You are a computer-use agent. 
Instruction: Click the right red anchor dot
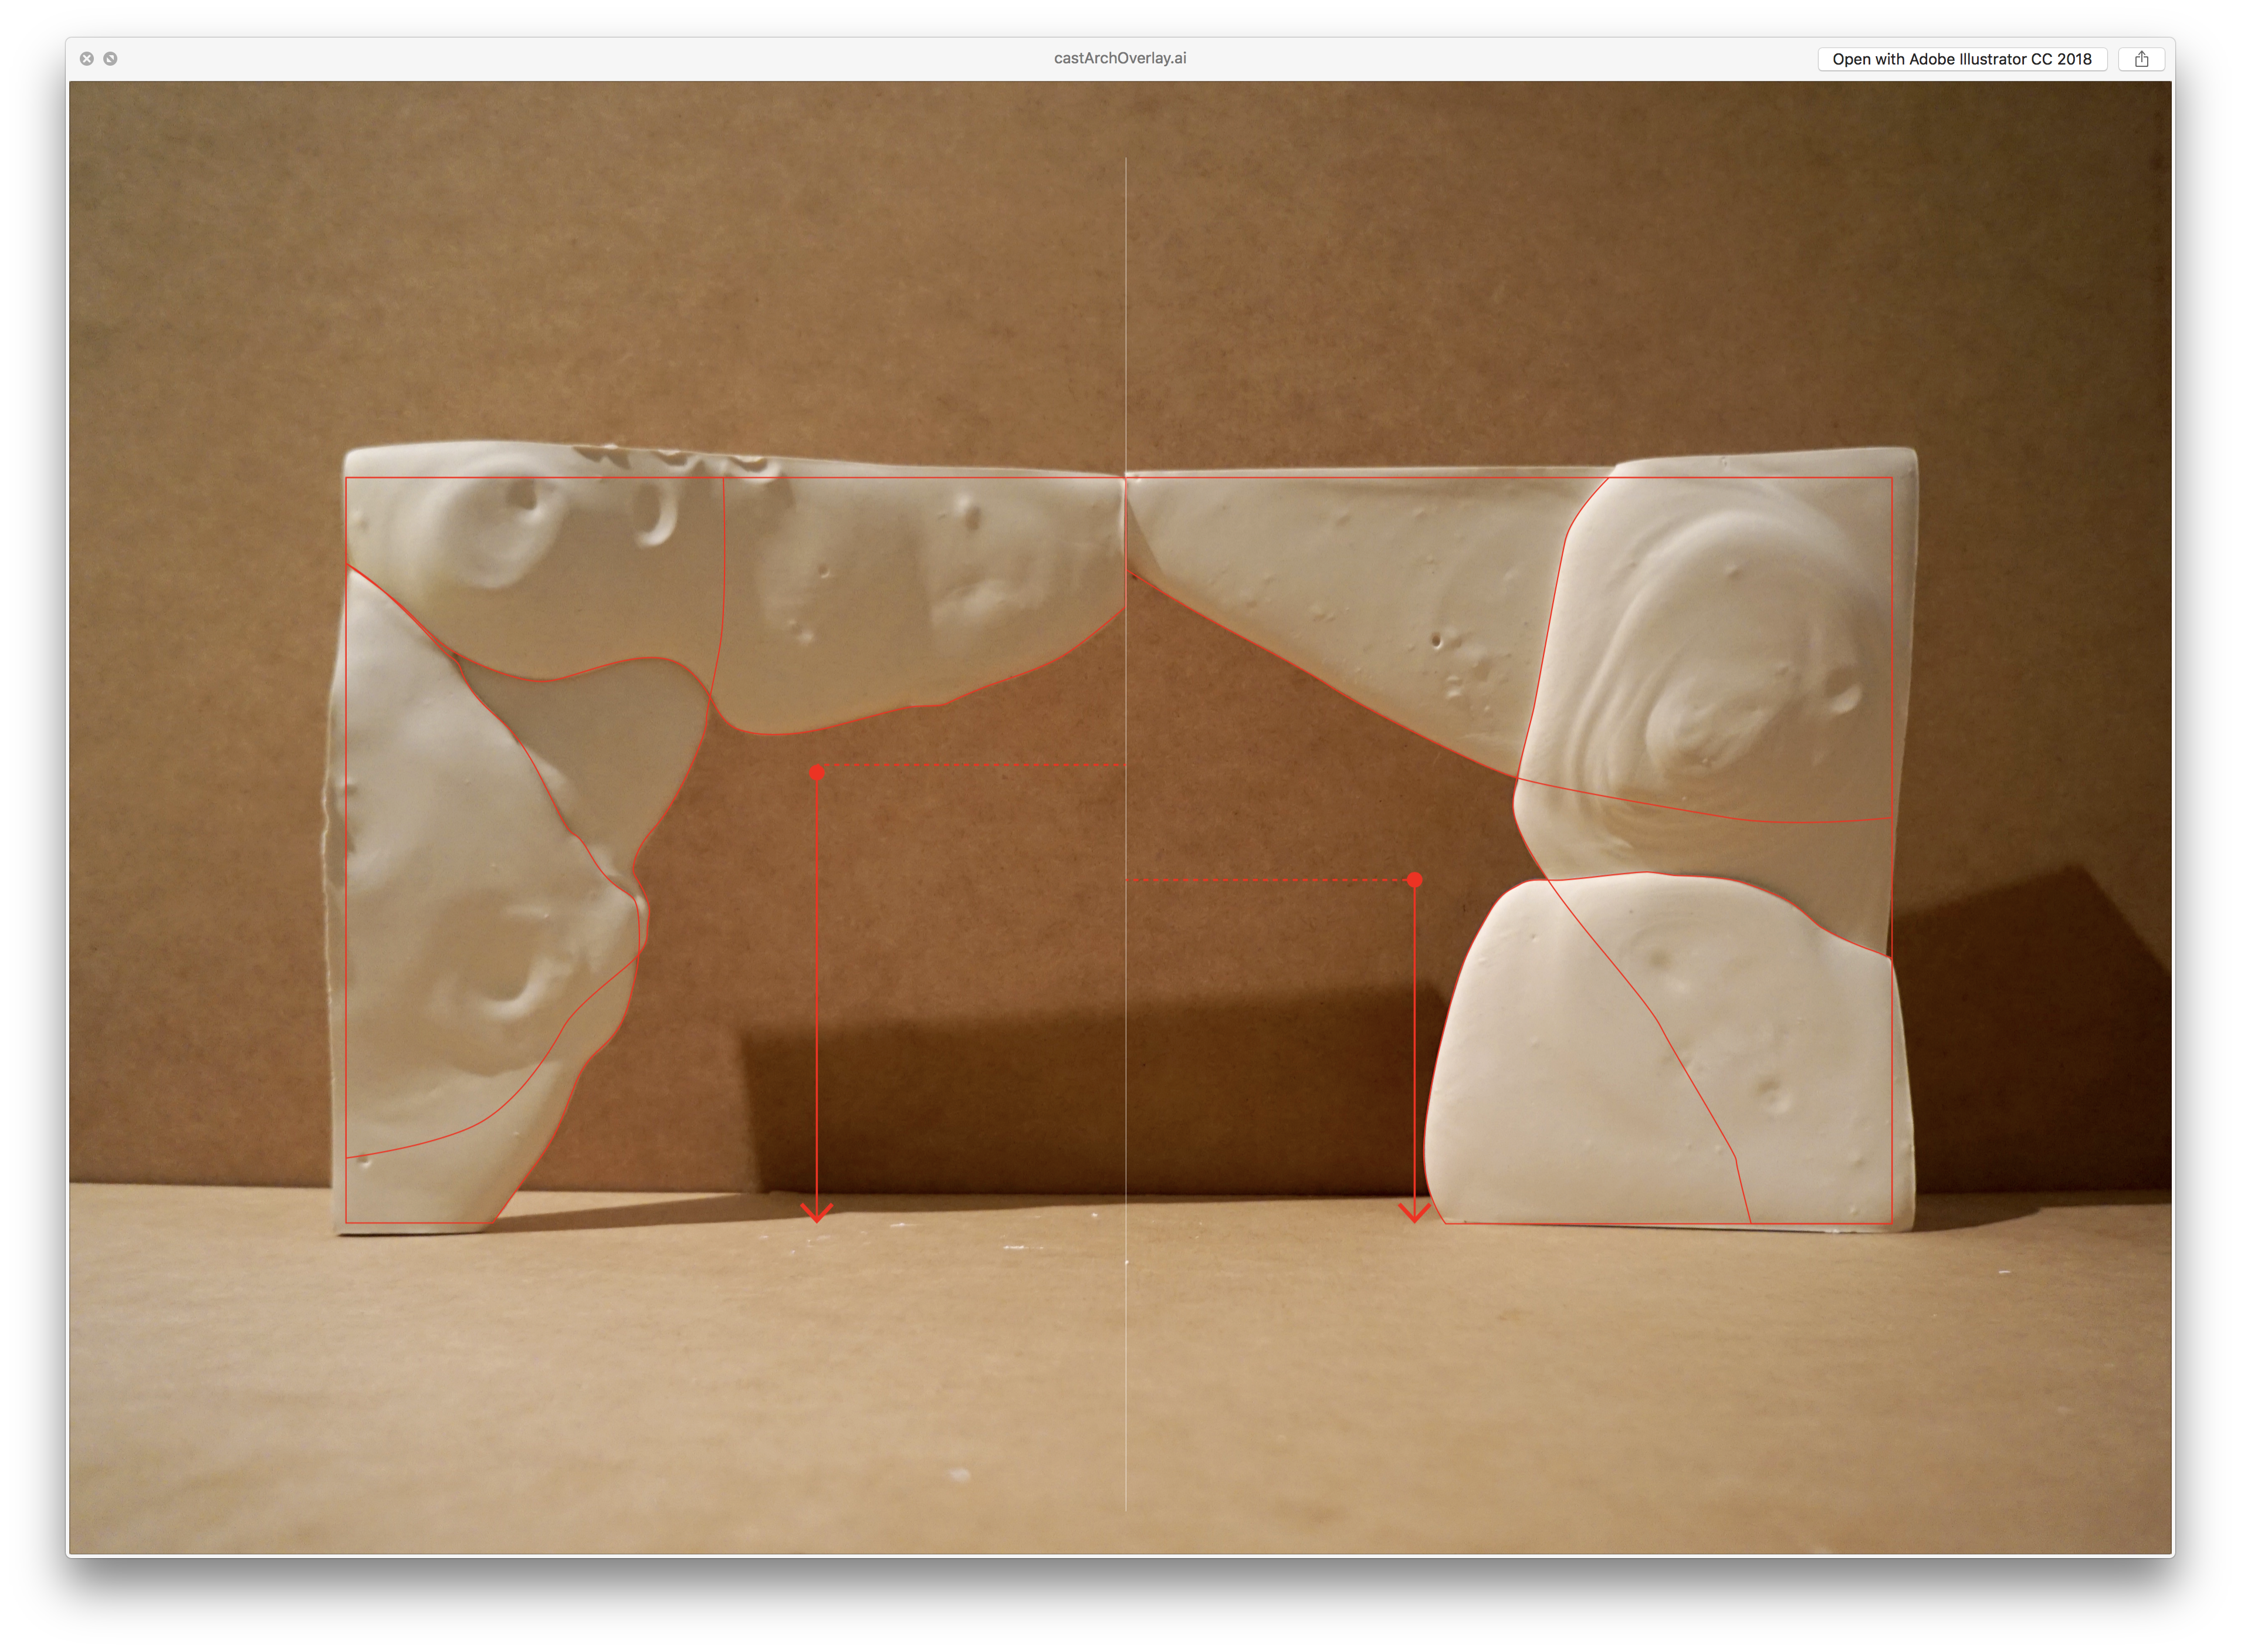1414,880
